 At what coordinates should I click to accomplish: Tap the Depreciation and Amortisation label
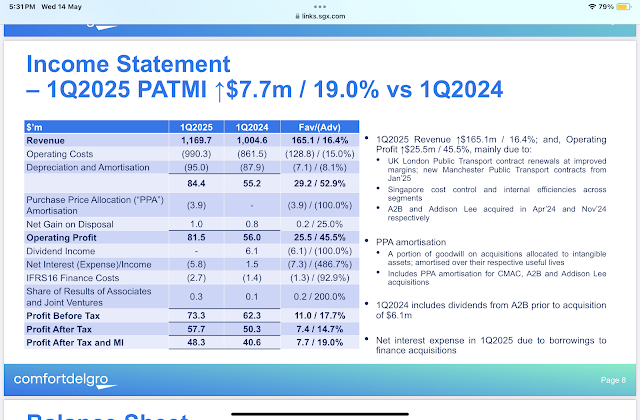[x=88, y=167]
